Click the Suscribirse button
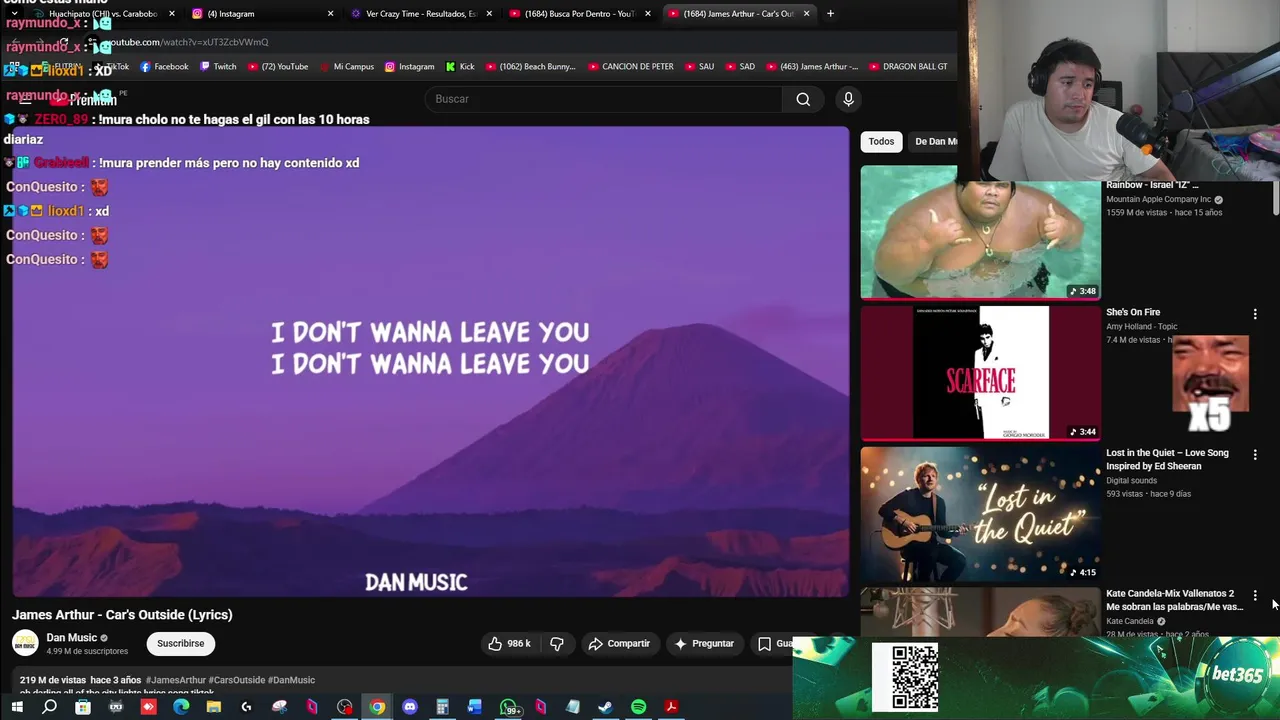Screen dimensions: 1280x720 point(180,644)
